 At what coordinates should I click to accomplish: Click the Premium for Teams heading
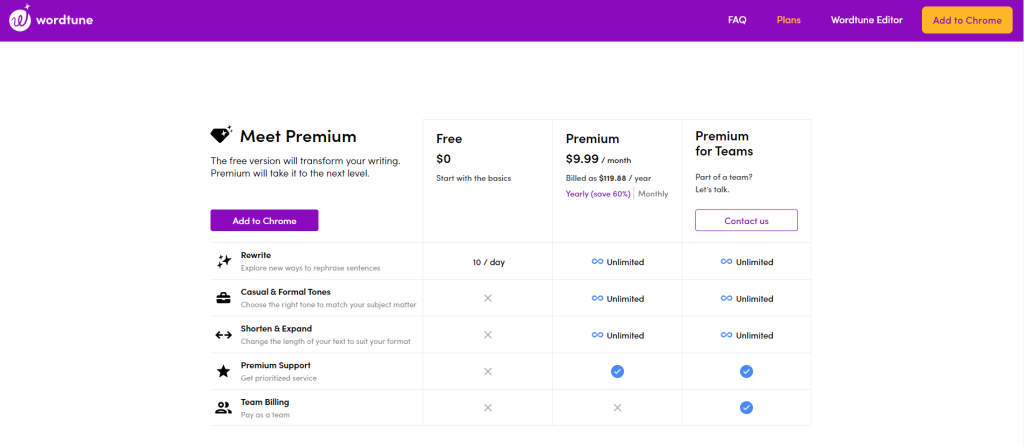point(724,144)
